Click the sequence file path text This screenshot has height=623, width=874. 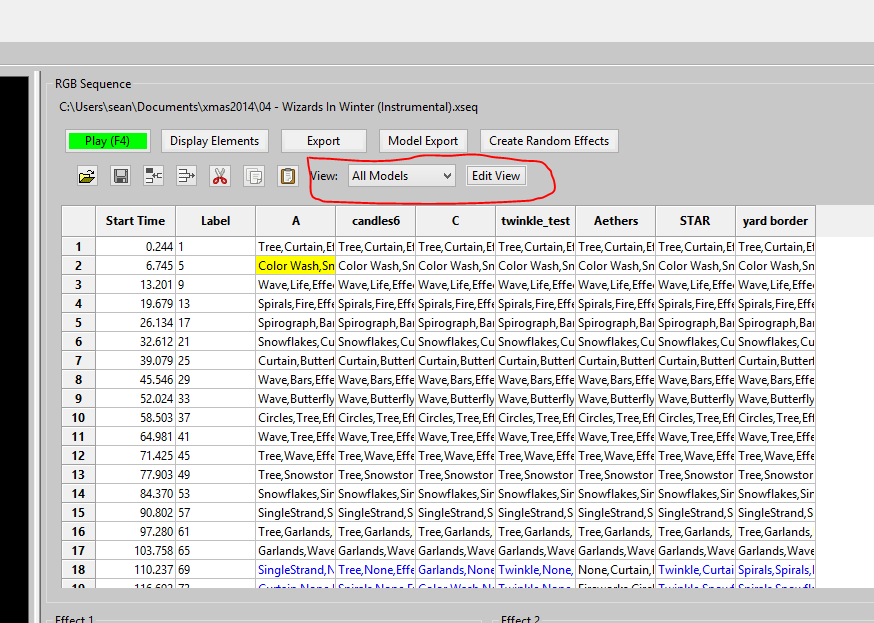click(x=268, y=107)
